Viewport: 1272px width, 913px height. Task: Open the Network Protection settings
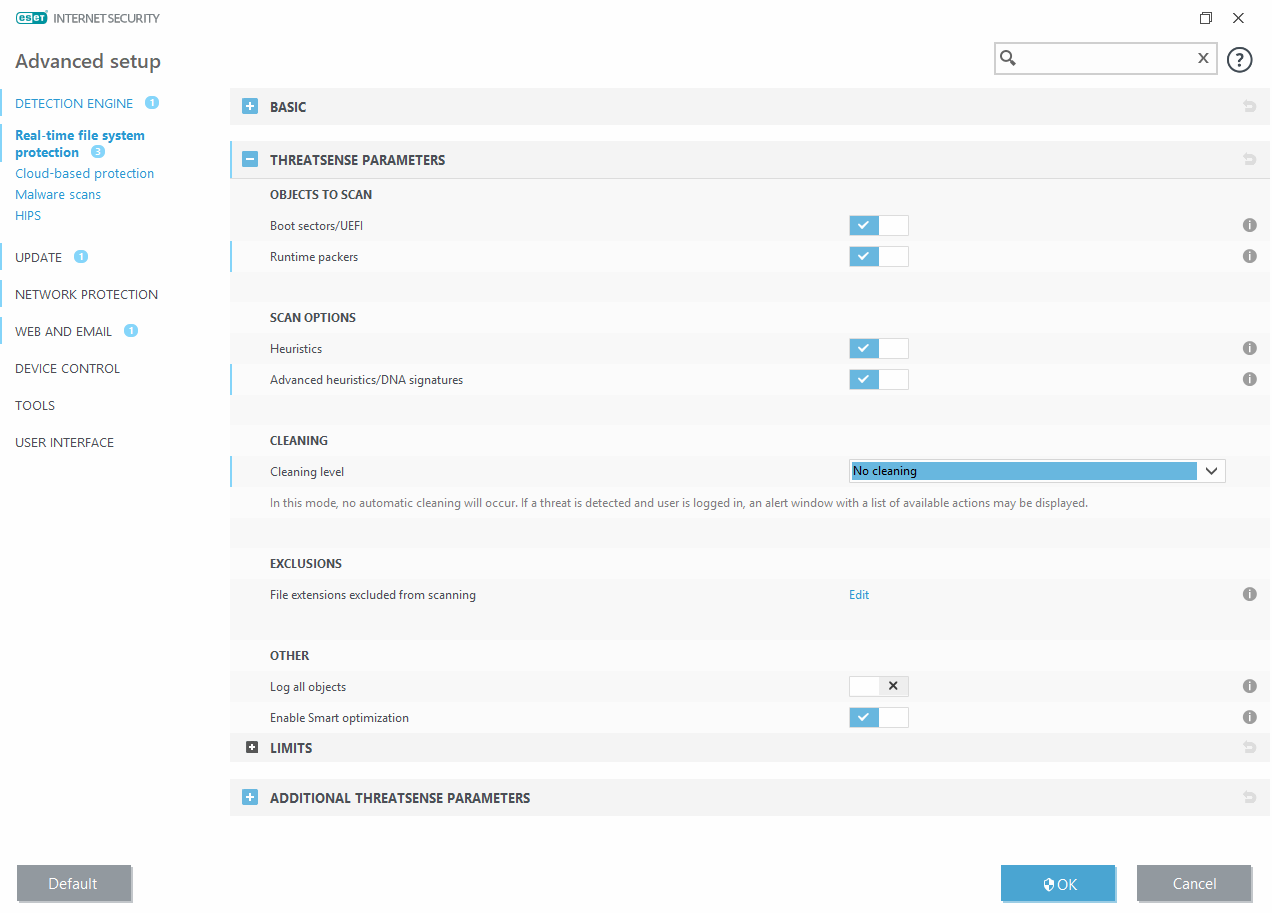[86, 295]
